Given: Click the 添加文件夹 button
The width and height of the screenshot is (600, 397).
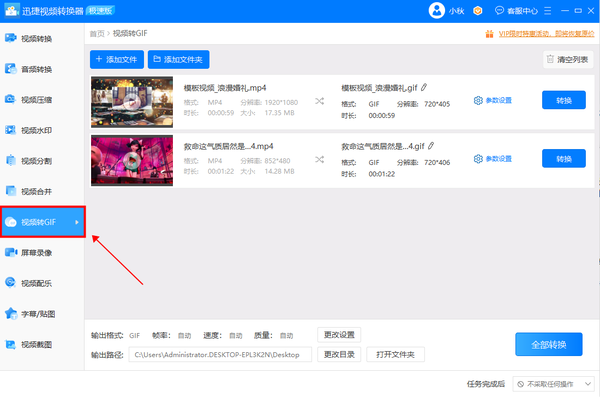Looking at the screenshot, I should point(178,59).
